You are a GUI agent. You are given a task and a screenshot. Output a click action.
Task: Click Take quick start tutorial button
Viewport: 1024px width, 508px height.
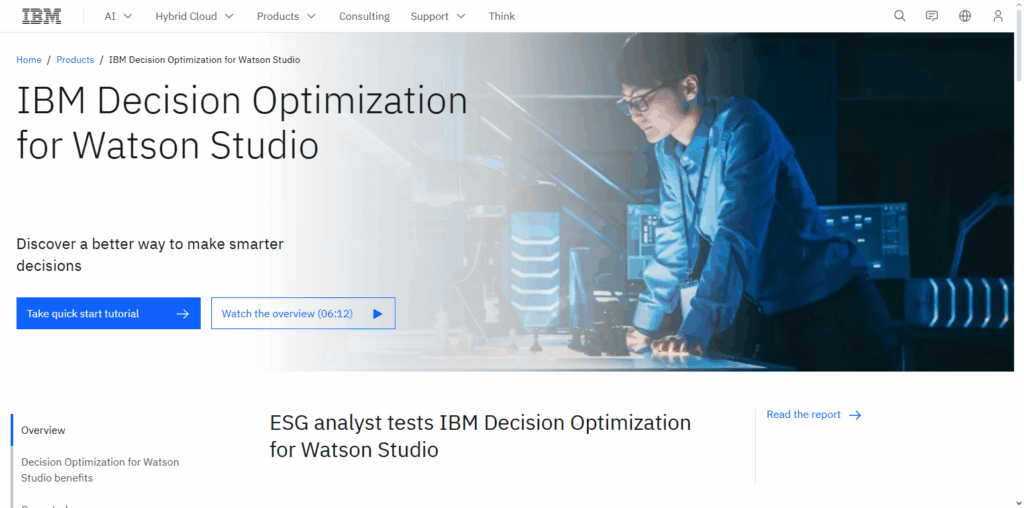click(108, 313)
